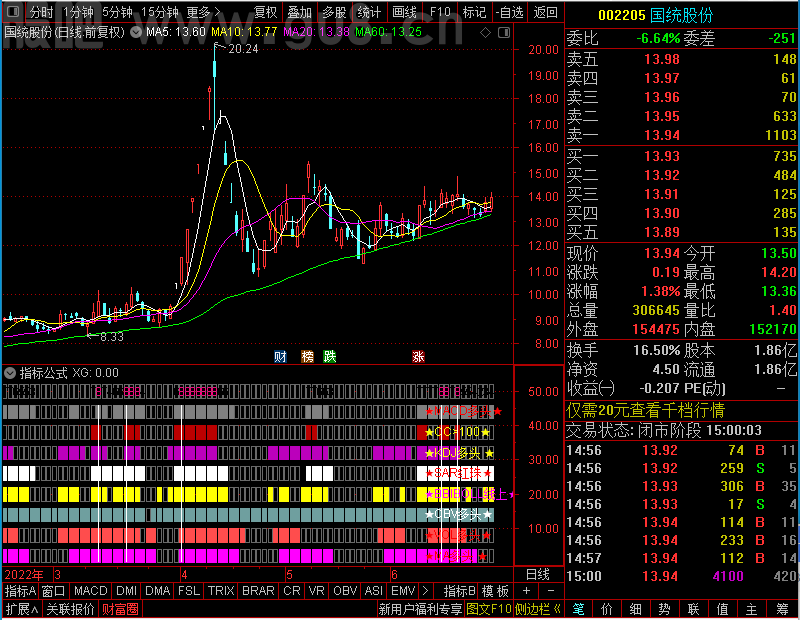Zoom out chart with the − button
The image size is (800, 620).
[551, 591]
